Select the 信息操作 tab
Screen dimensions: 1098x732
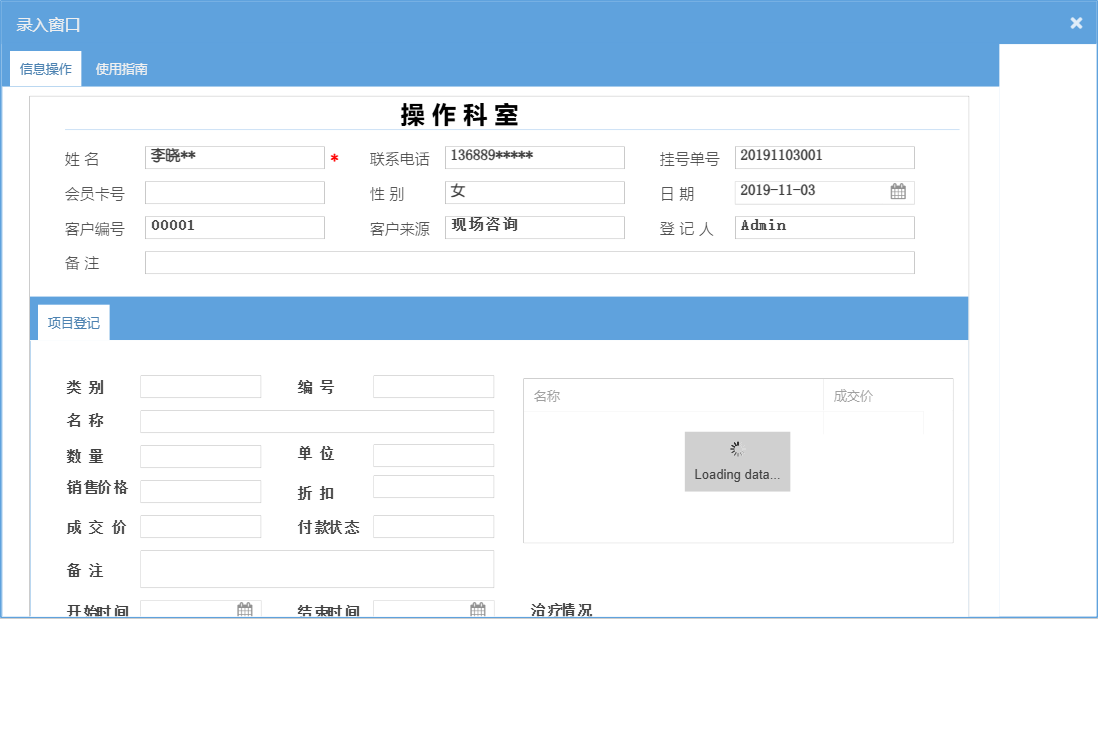coord(45,68)
